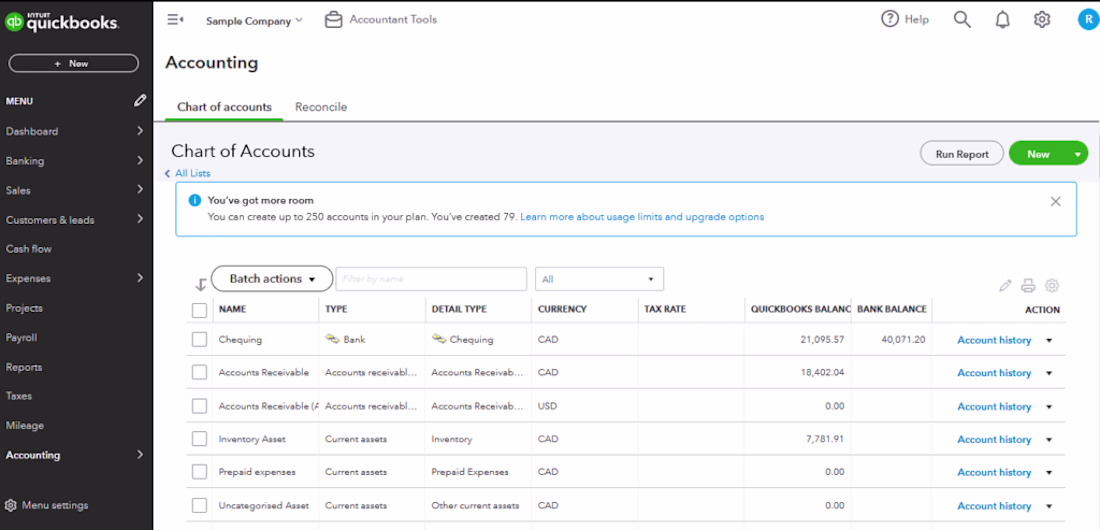Collapse the left navigation menu icon
The height and width of the screenshot is (530, 1100).
click(175, 20)
